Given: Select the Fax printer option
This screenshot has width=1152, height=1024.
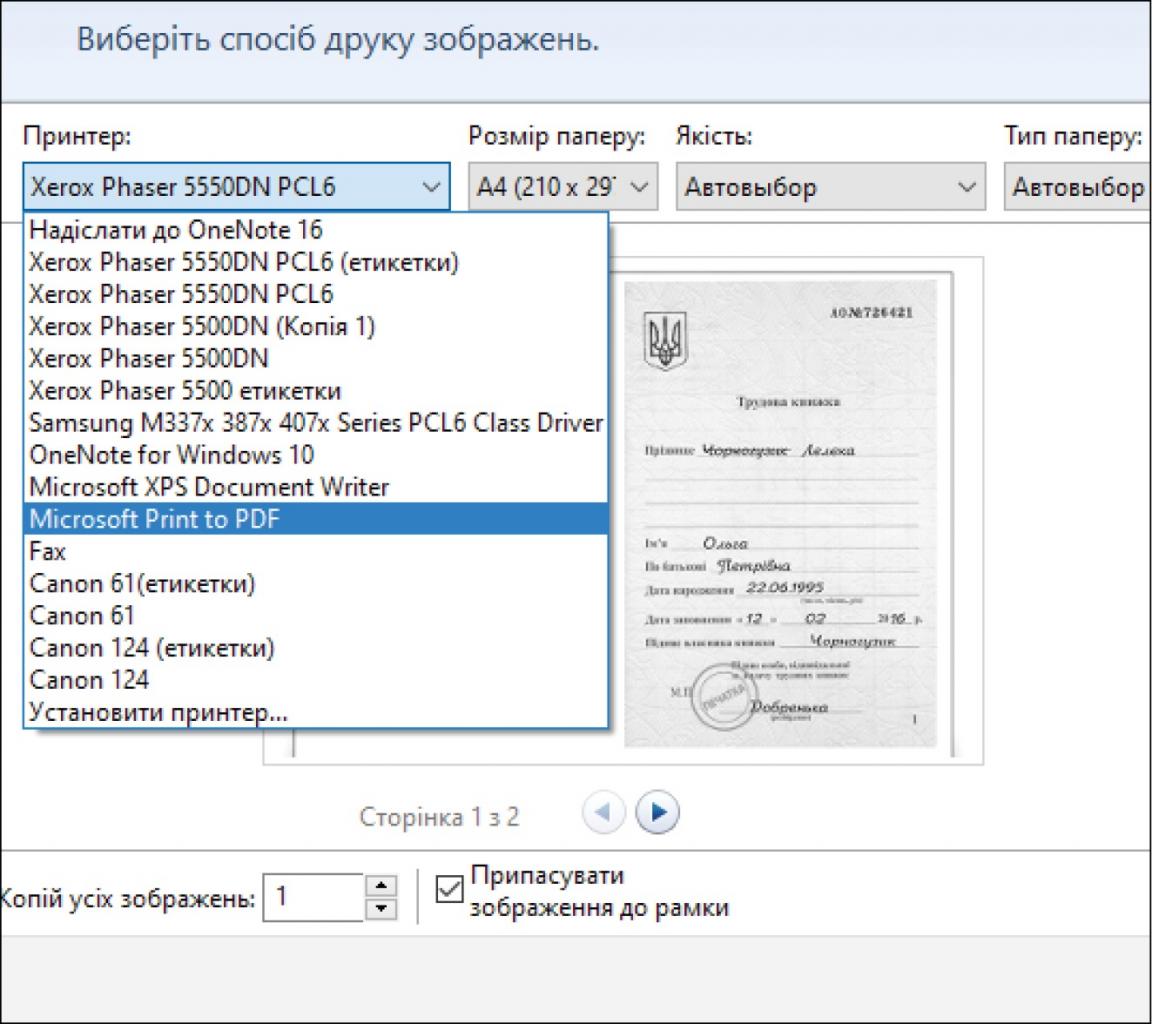Looking at the screenshot, I should pos(316,552).
